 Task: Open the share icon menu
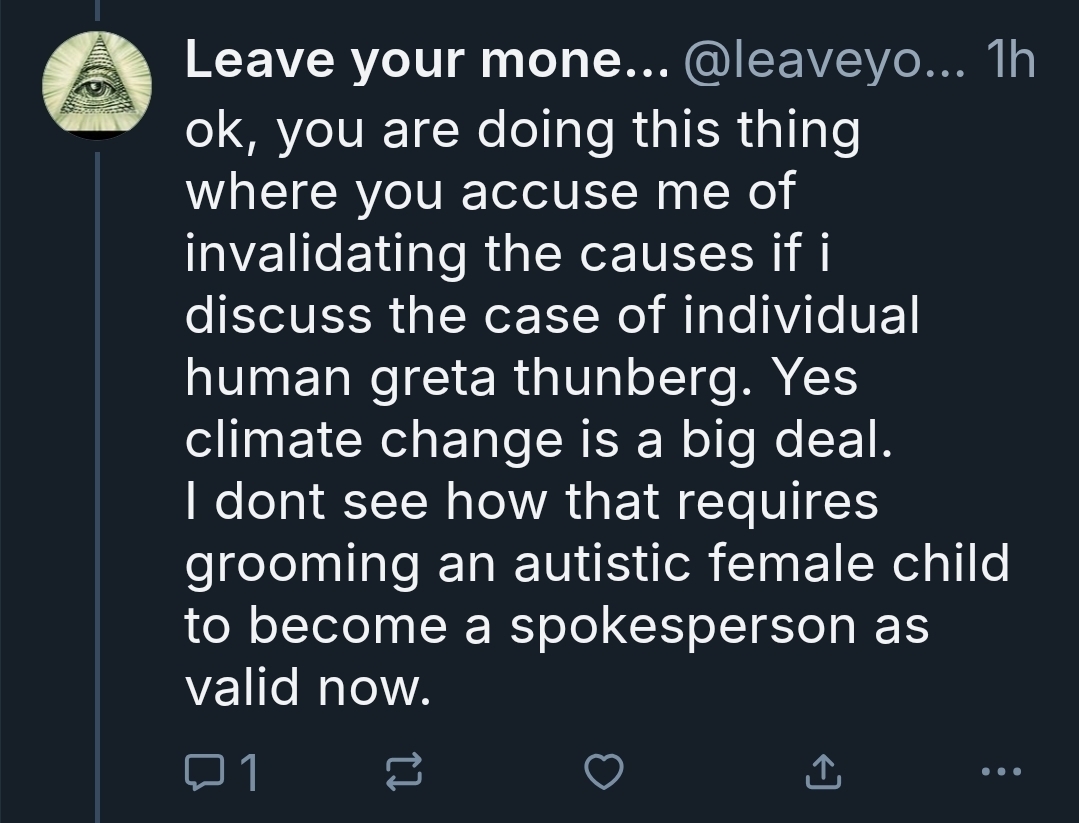pyautogui.click(x=820, y=771)
